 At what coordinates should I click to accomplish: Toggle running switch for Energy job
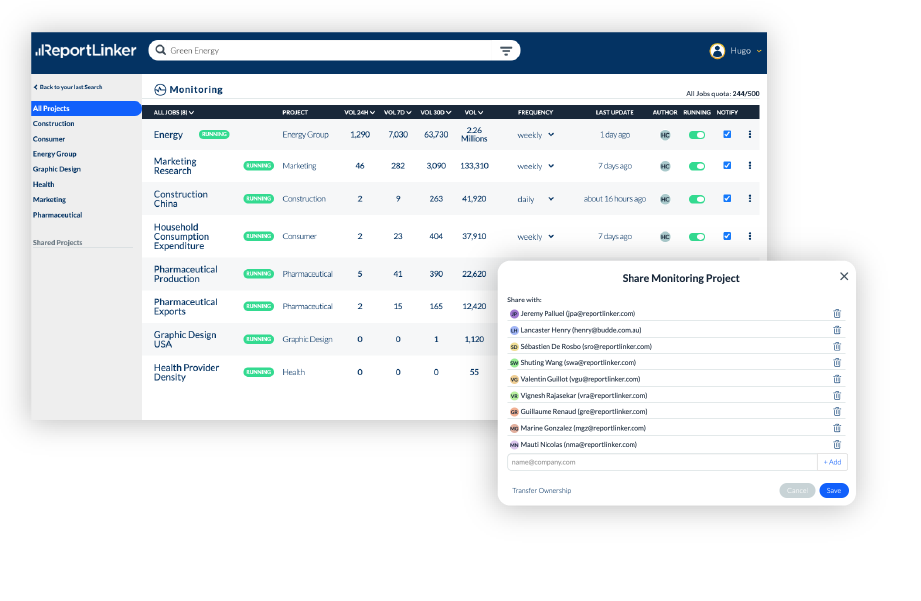click(x=697, y=135)
